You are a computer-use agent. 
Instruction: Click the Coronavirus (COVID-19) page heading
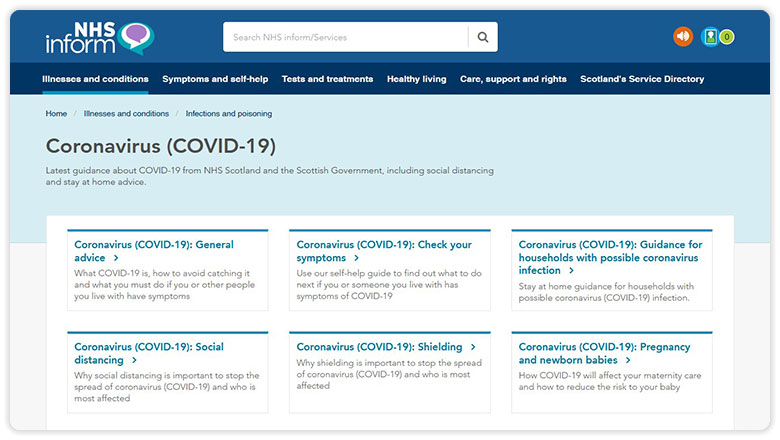tap(161, 146)
